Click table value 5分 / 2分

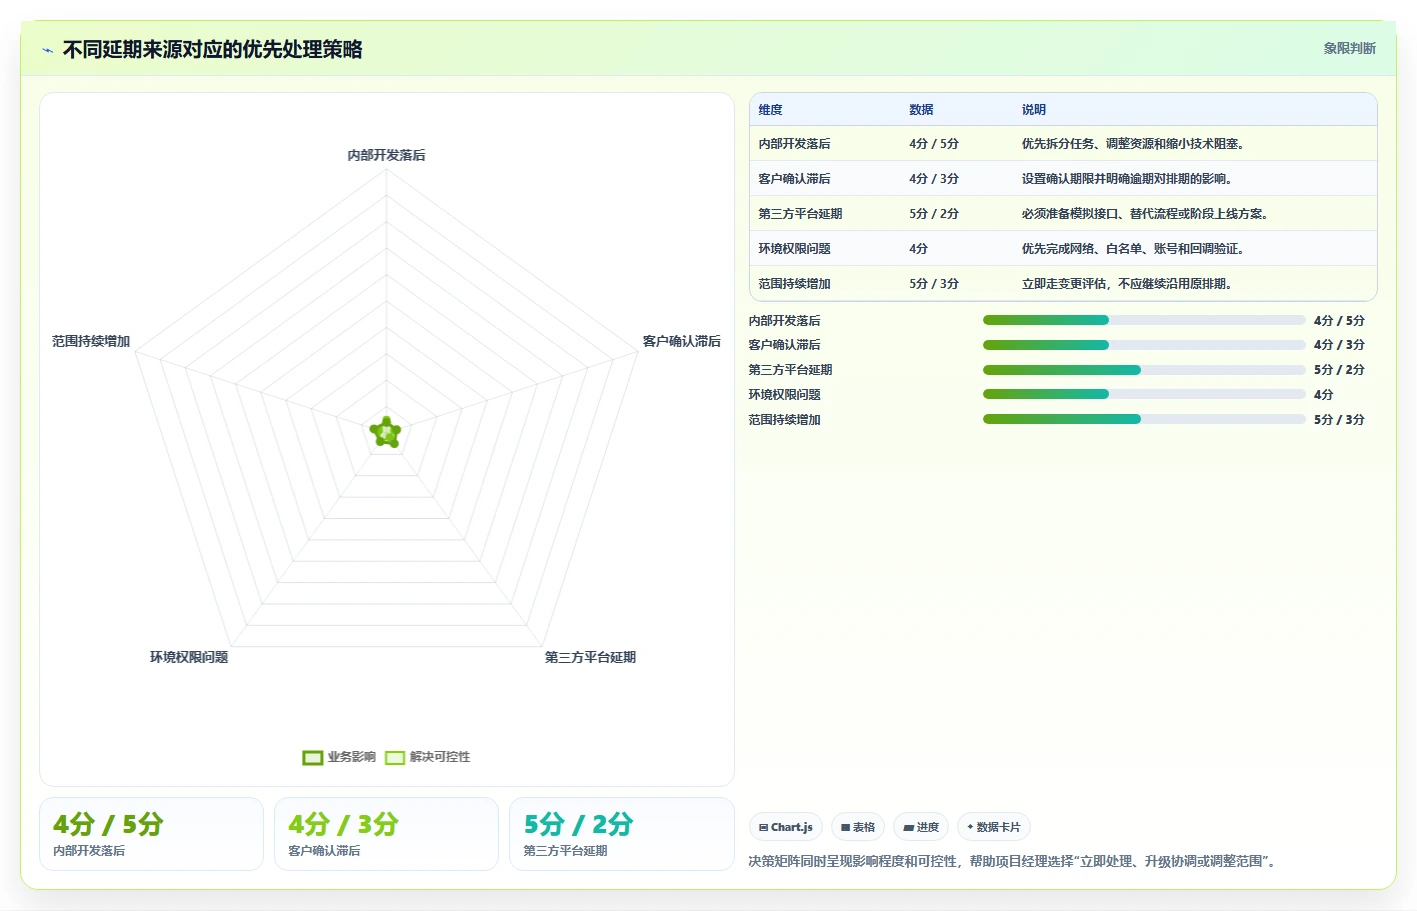tap(934, 214)
